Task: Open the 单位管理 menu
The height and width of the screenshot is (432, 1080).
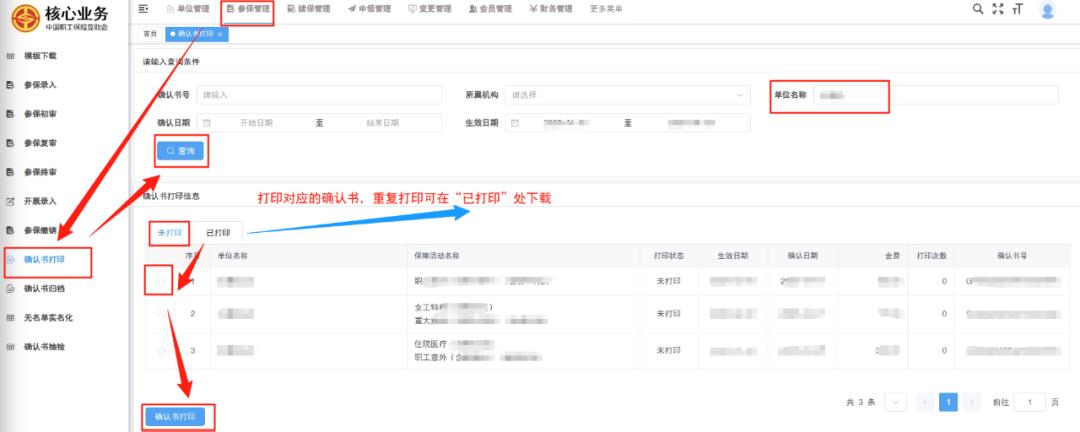Action: 188,9
